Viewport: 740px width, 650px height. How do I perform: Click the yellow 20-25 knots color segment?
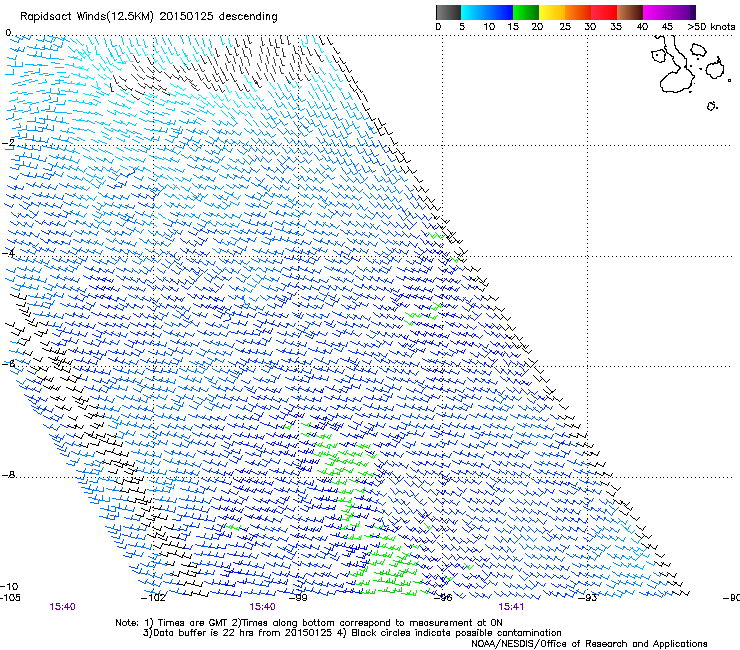pyautogui.click(x=552, y=12)
